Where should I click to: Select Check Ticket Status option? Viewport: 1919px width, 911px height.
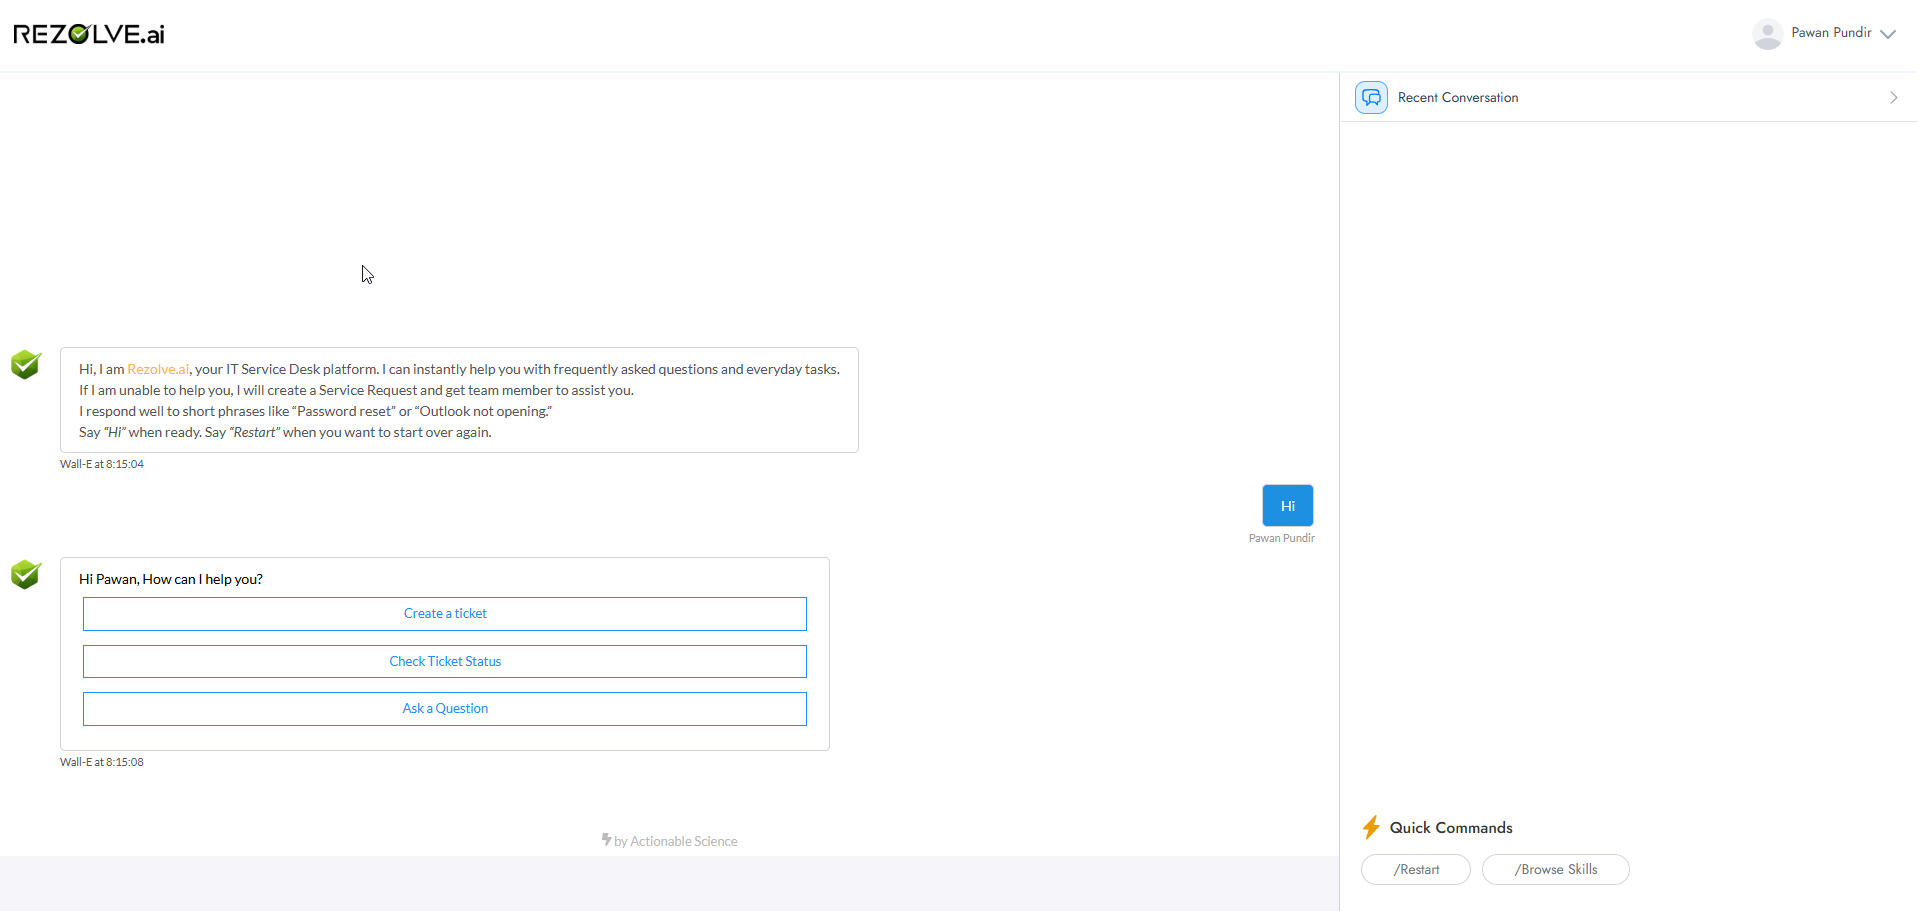click(x=445, y=661)
